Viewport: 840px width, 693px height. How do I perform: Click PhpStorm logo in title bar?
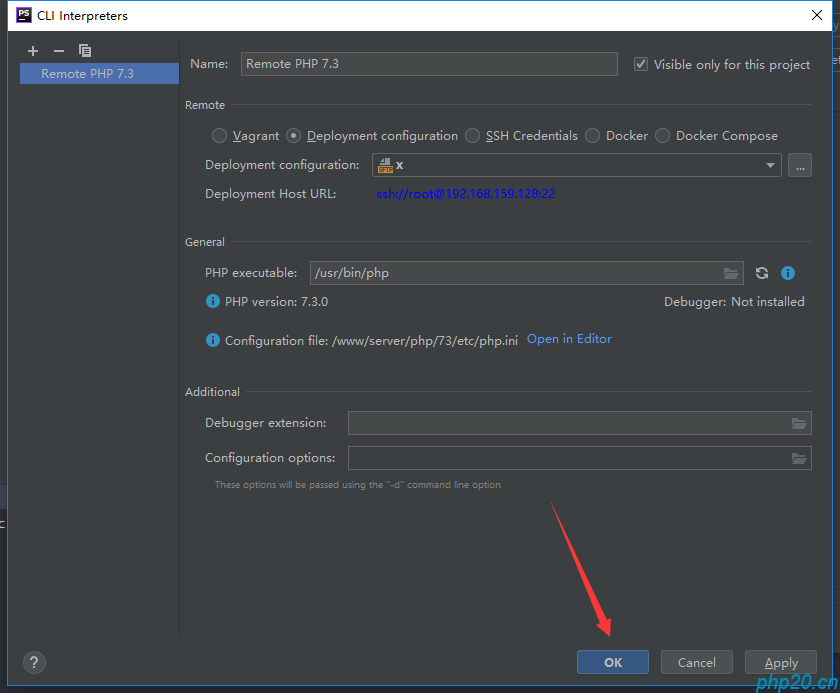(24, 15)
